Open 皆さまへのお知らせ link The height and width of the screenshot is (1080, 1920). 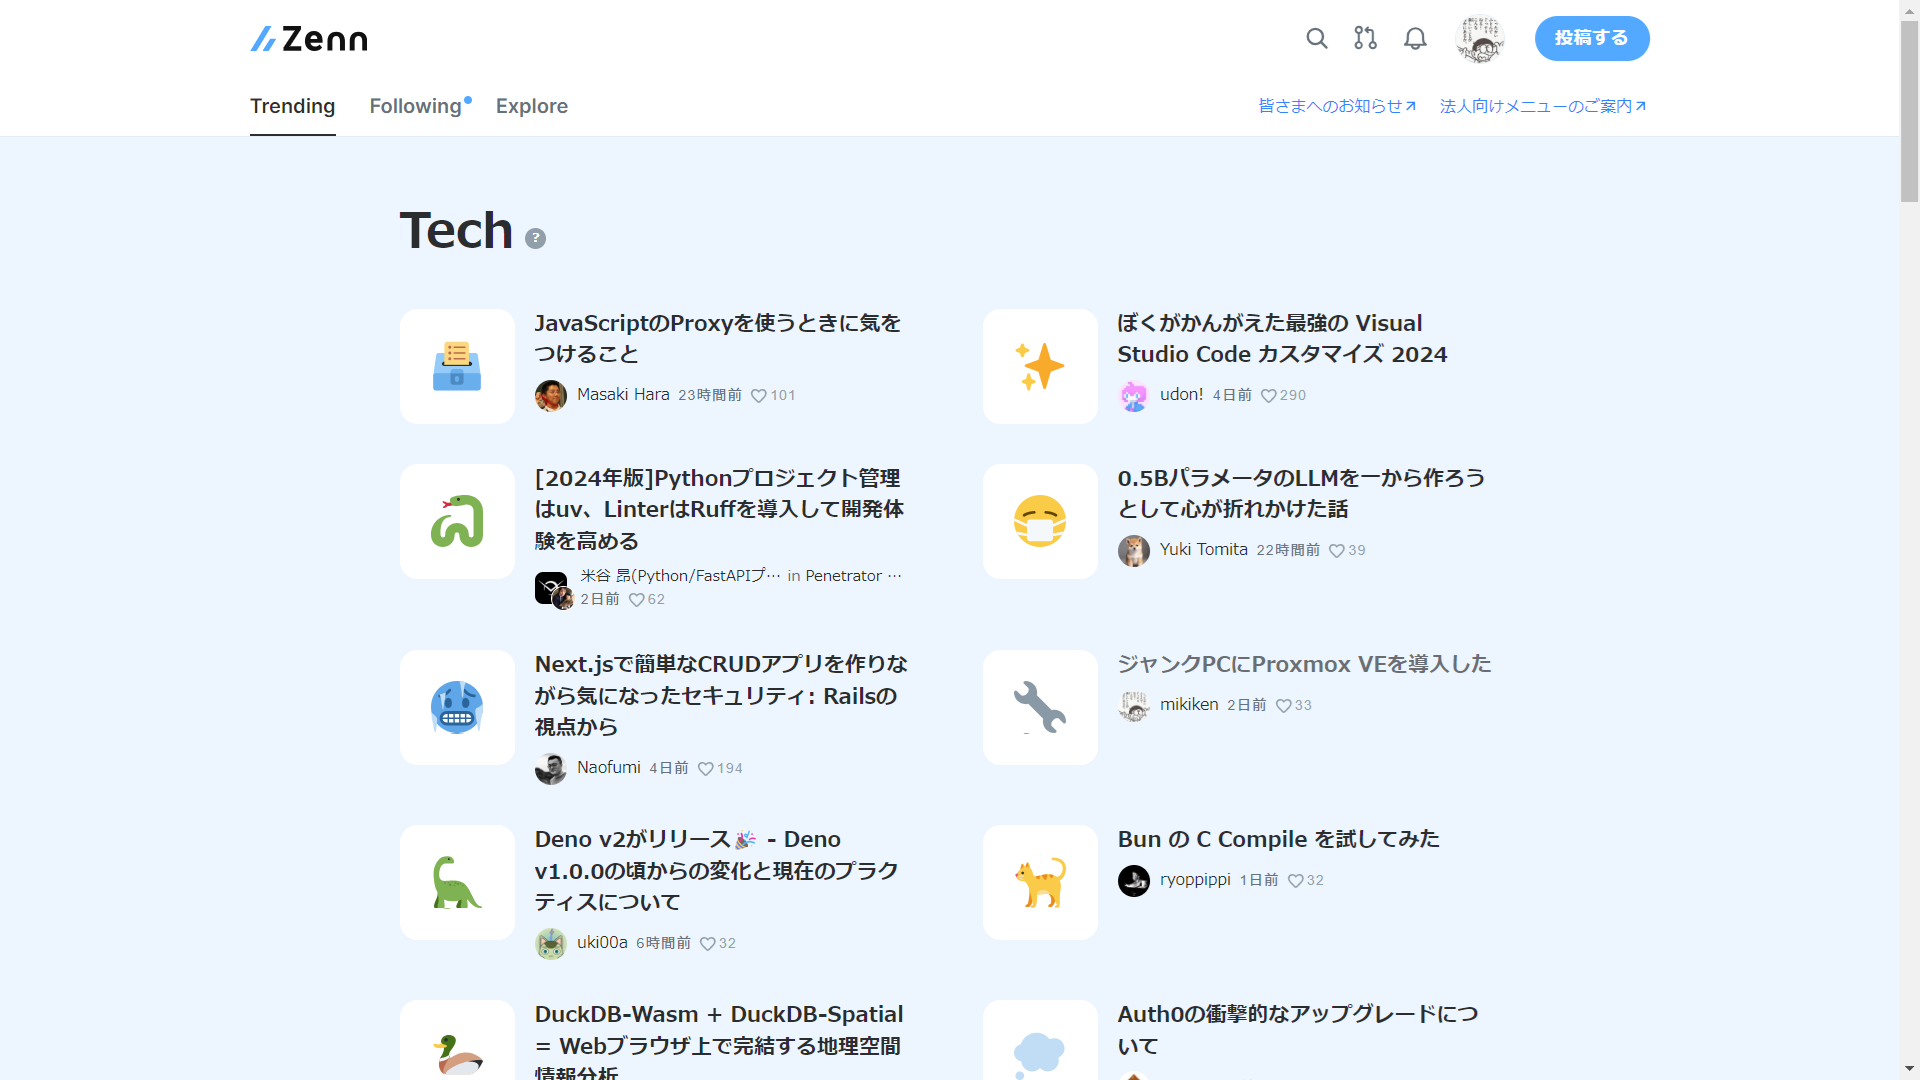click(x=1336, y=106)
